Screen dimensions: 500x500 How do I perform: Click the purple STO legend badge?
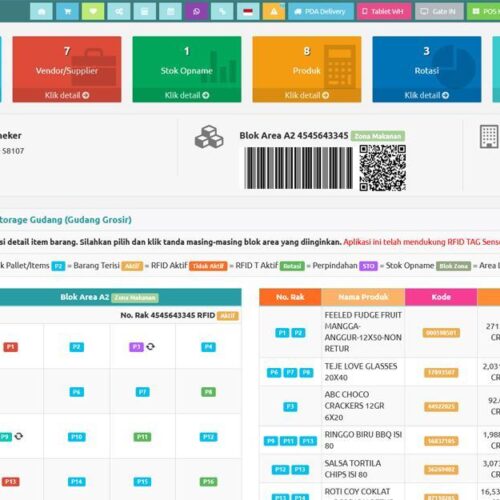[368, 266]
